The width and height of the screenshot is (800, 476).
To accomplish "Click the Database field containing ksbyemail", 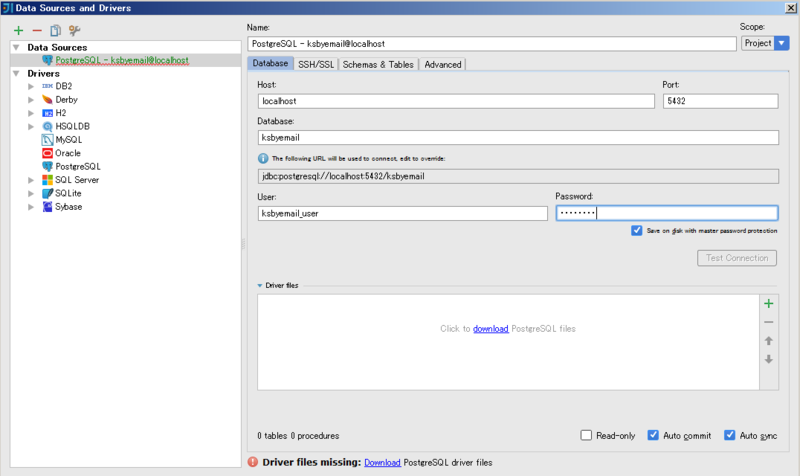I will 518,138.
